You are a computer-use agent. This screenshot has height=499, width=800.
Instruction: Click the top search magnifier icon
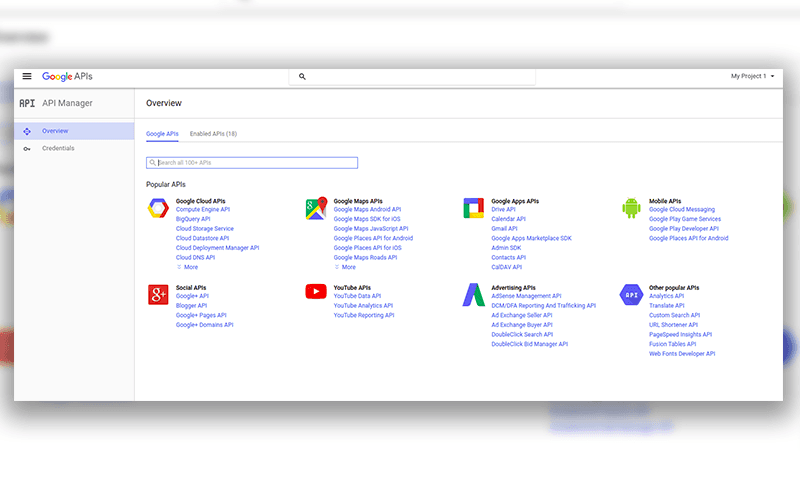(302, 77)
